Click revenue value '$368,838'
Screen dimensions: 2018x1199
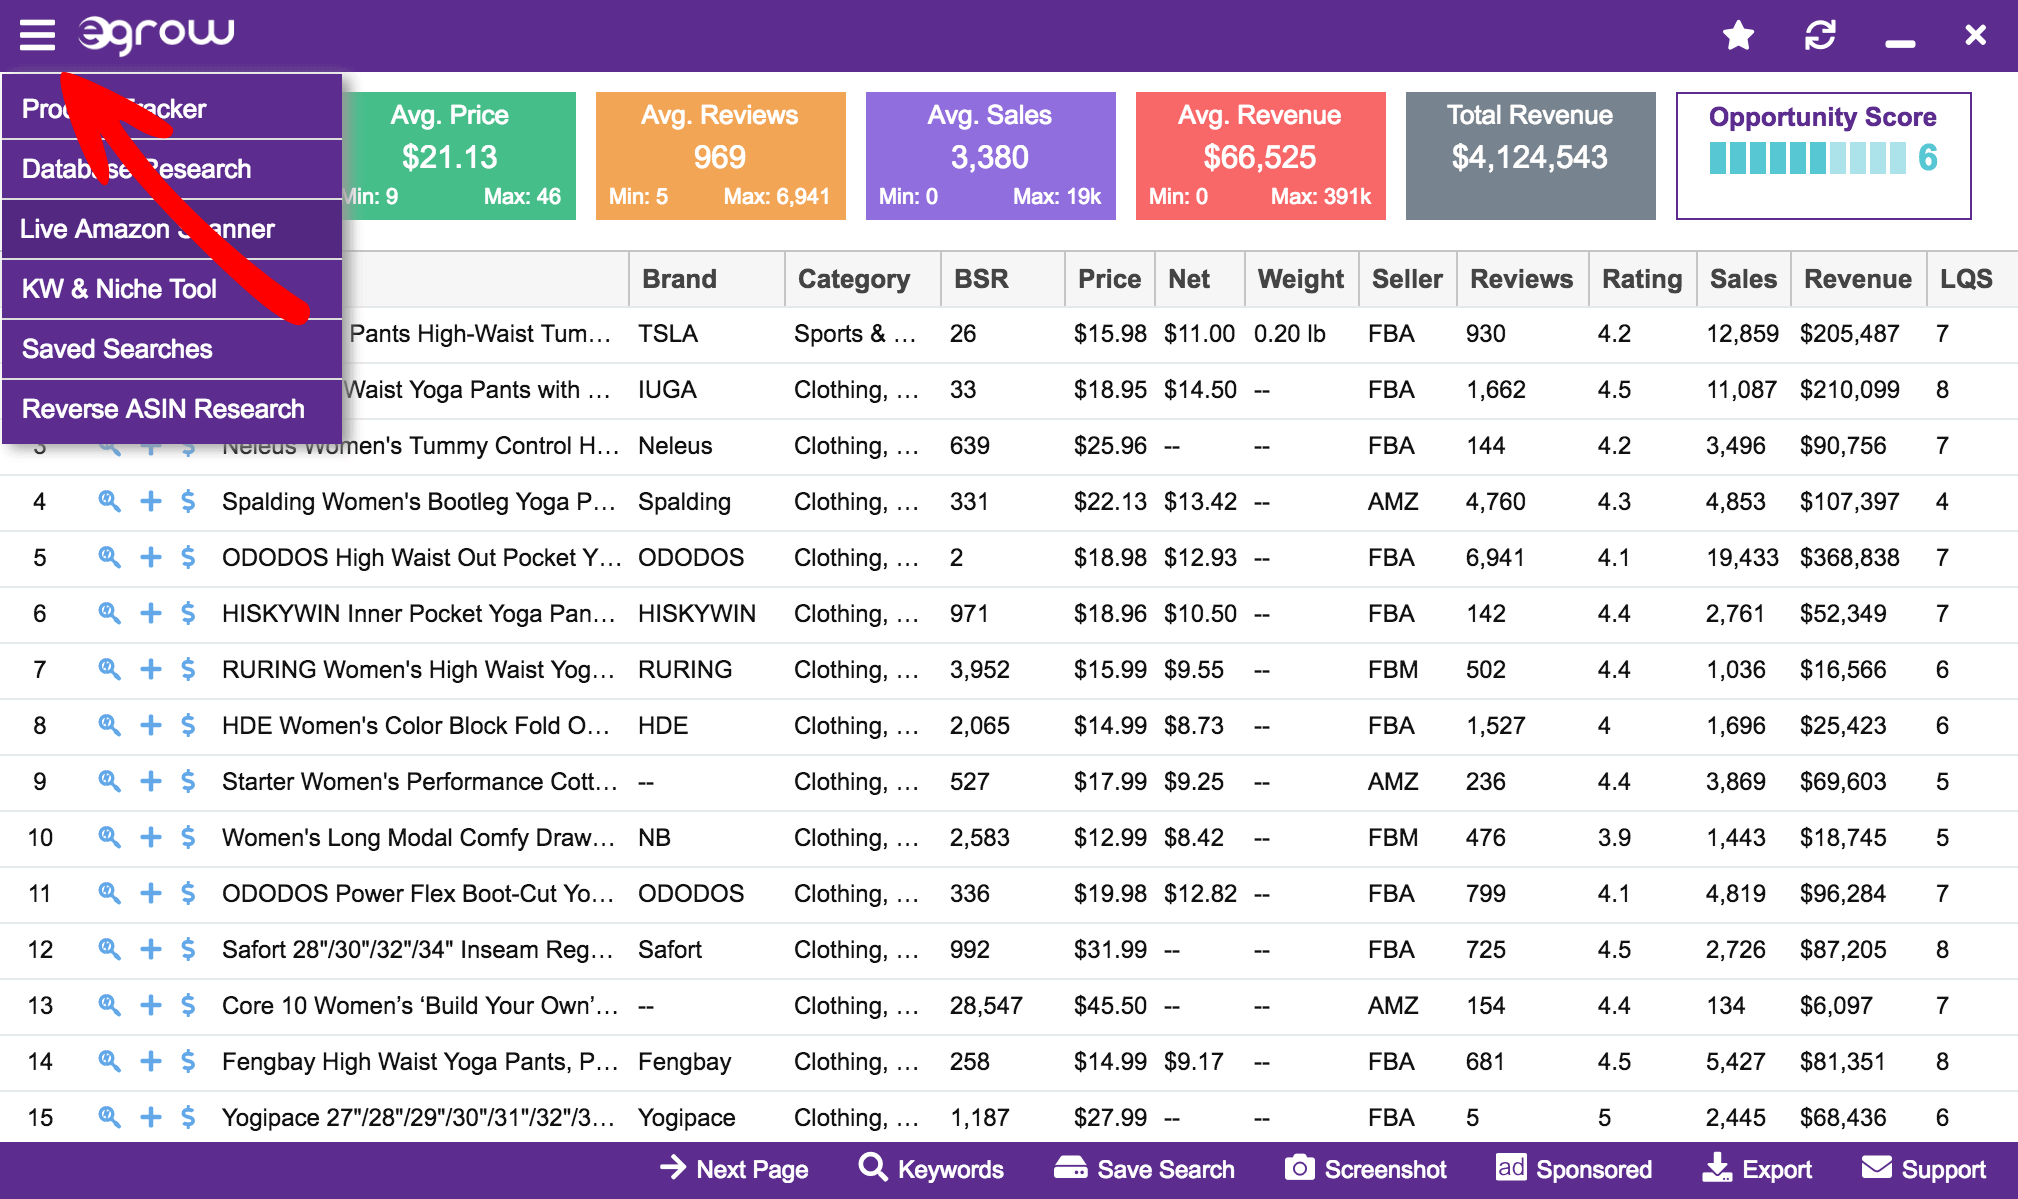pos(1849,557)
